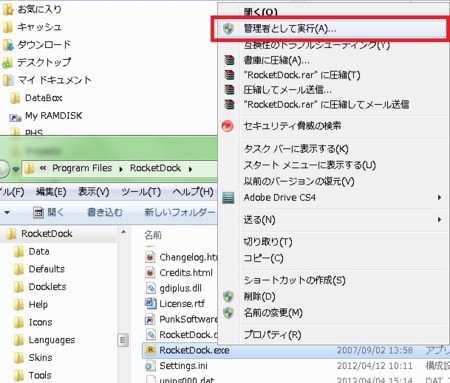
Task: Open 送る(N) submenu entry
Action: 259,220
